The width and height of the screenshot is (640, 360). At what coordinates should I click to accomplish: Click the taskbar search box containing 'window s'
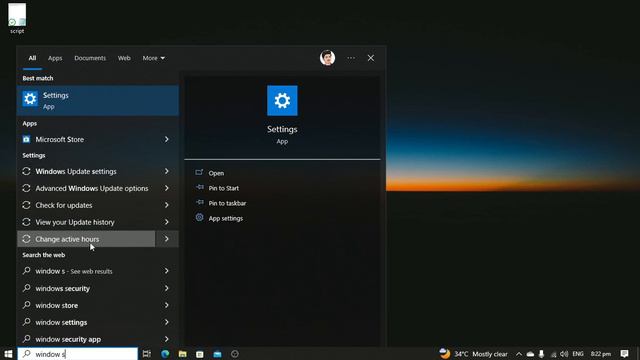point(78,354)
